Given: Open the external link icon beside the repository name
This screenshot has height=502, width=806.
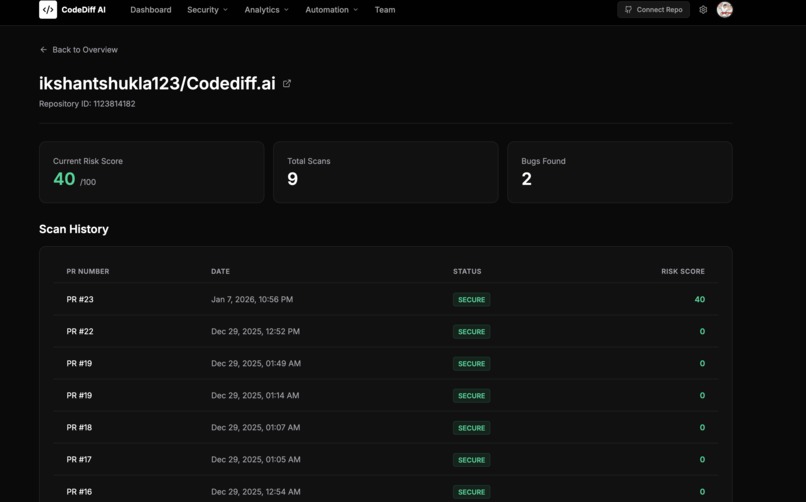Looking at the screenshot, I should 287,84.
